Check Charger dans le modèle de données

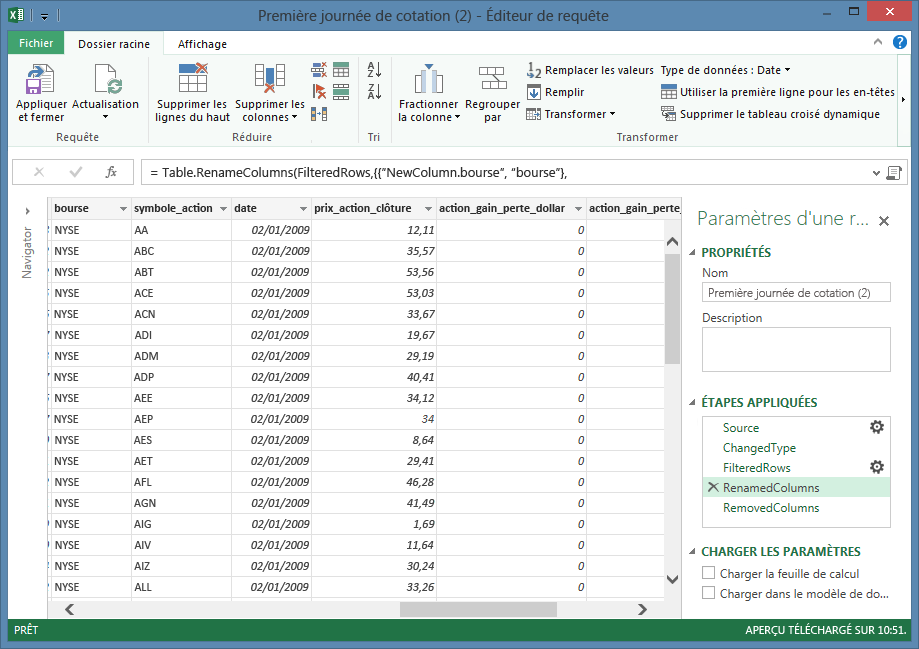coord(709,593)
